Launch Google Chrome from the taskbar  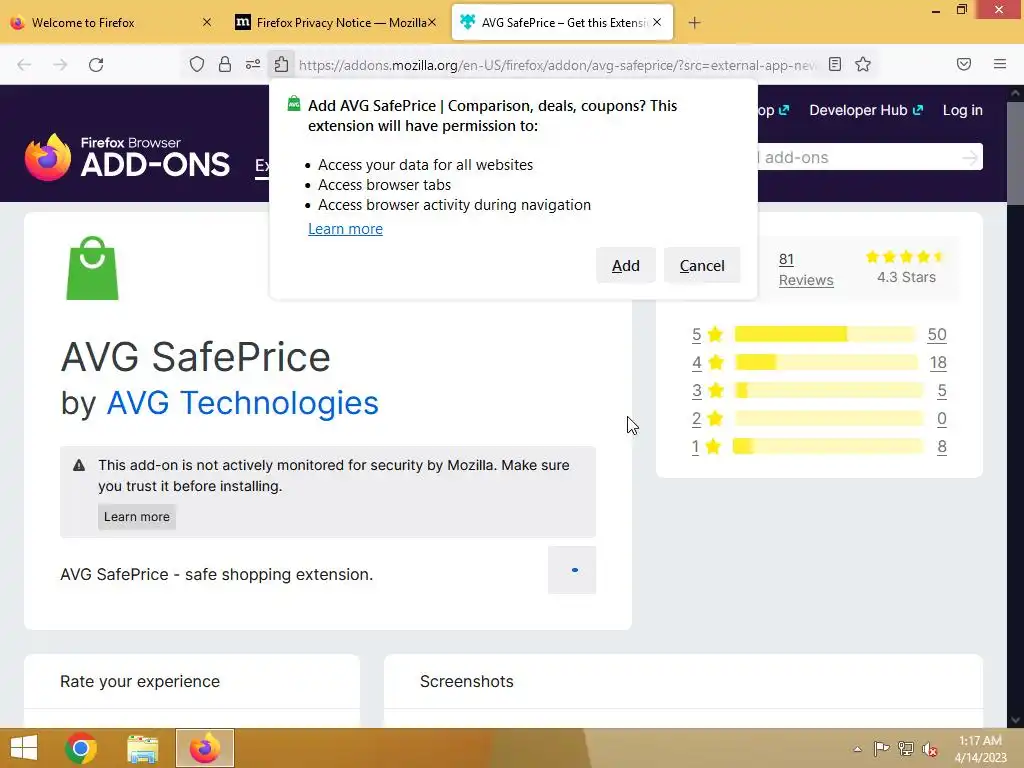point(81,748)
